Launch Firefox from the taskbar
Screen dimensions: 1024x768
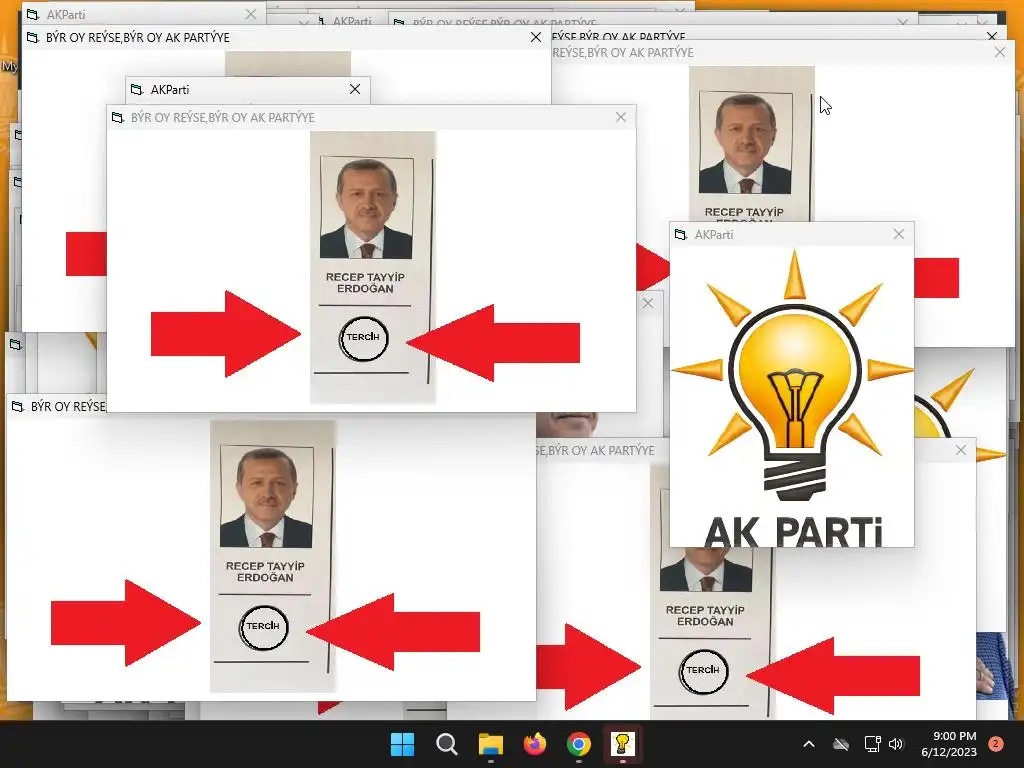coord(535,744)
